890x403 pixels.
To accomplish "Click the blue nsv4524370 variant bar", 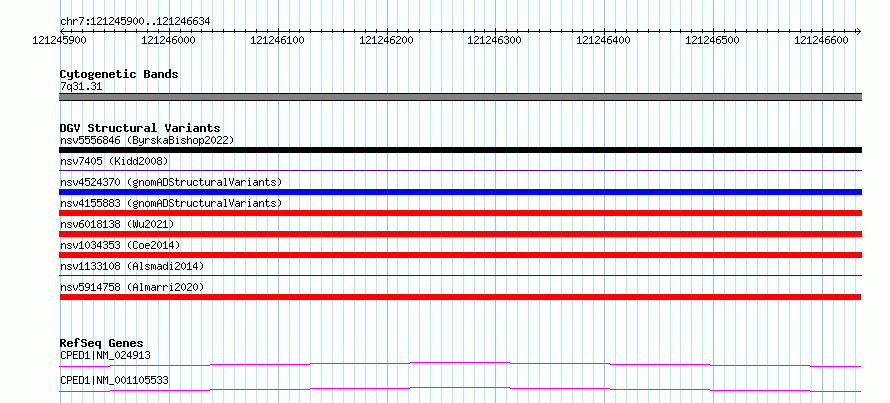I will tap(460, 192).
